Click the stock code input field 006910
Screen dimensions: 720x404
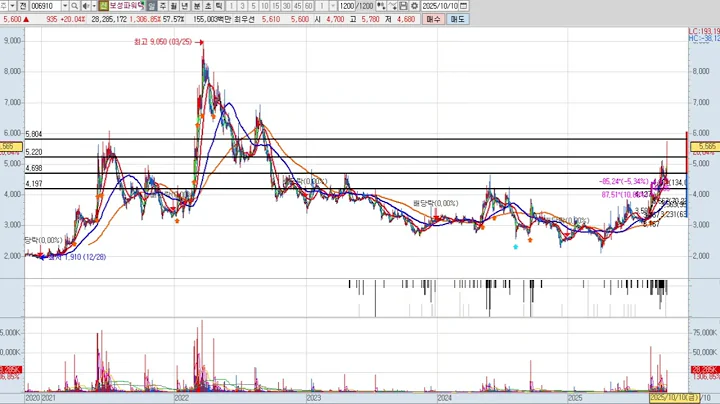coord(46,6)
